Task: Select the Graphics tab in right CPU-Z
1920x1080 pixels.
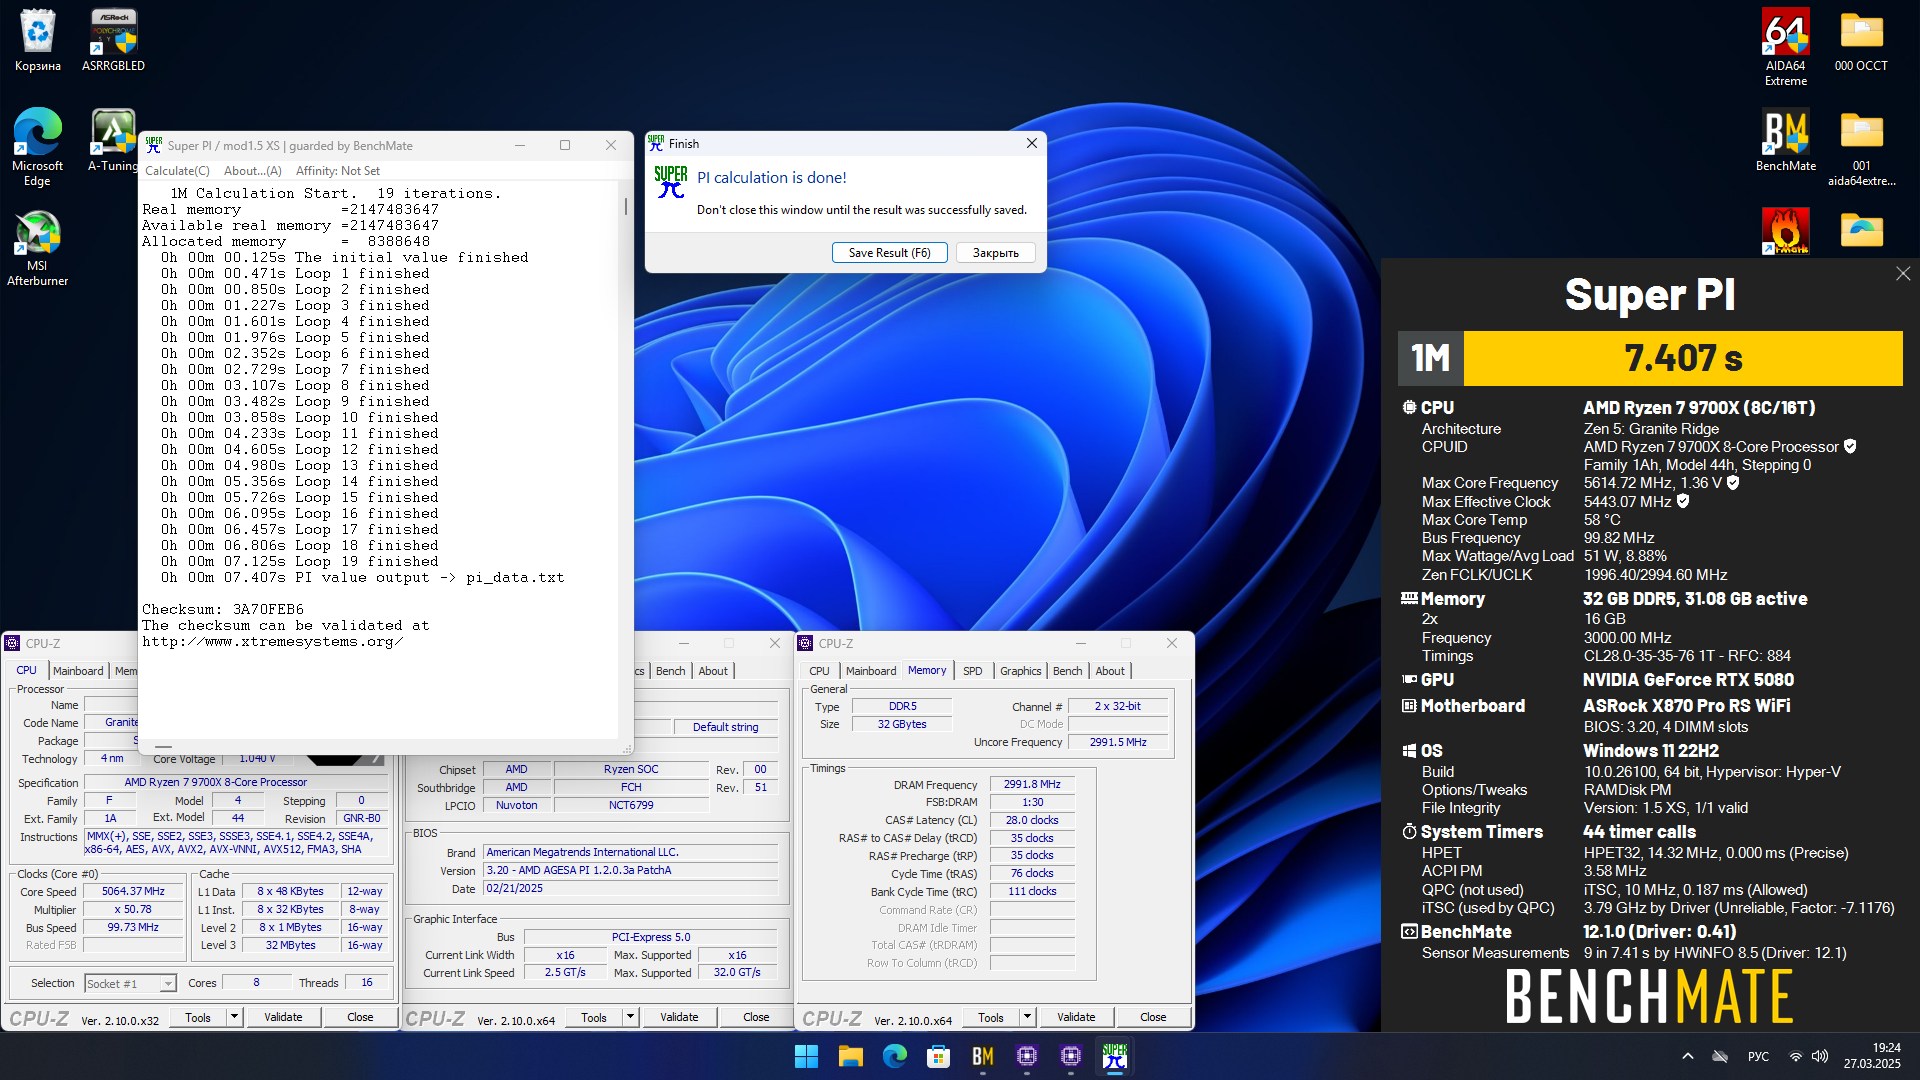Action: click(1020, 671)
